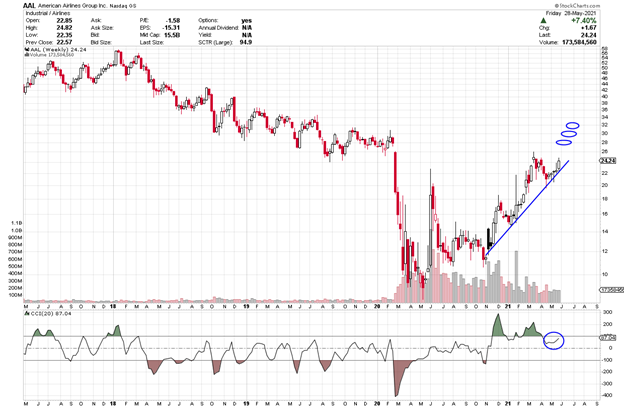
Task: Click the 24.24 last price tag on the price axis
Action: point(608,161)
